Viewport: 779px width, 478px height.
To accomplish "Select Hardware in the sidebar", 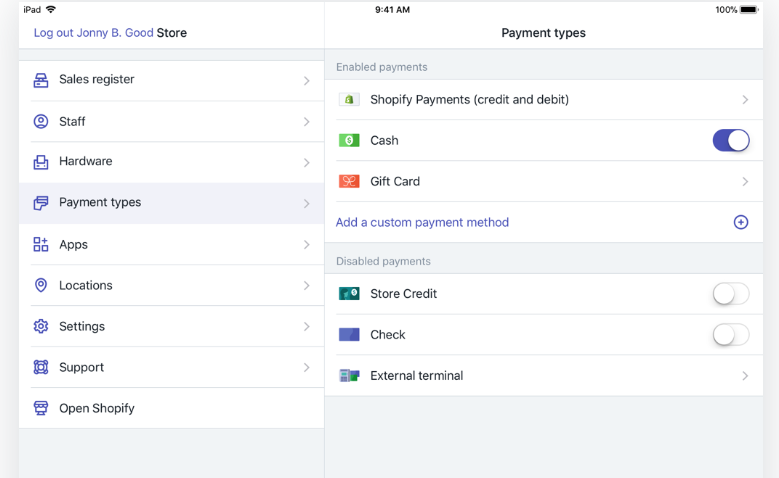I will pos(171,162).
